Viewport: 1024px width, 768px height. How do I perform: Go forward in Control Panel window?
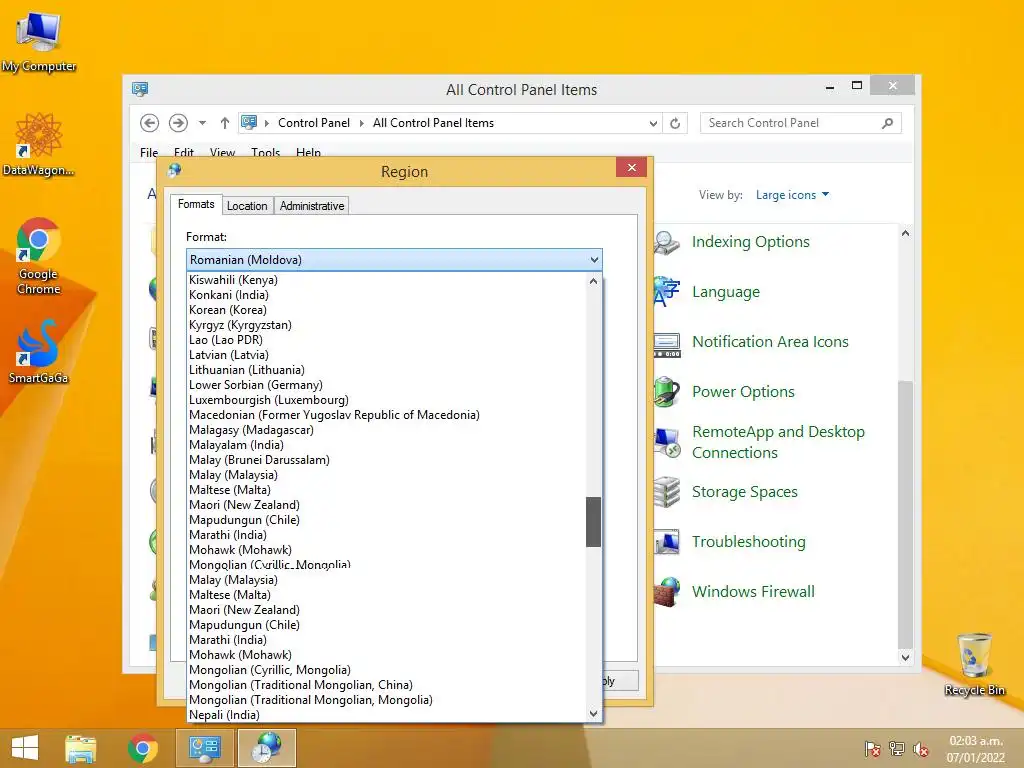178,123
